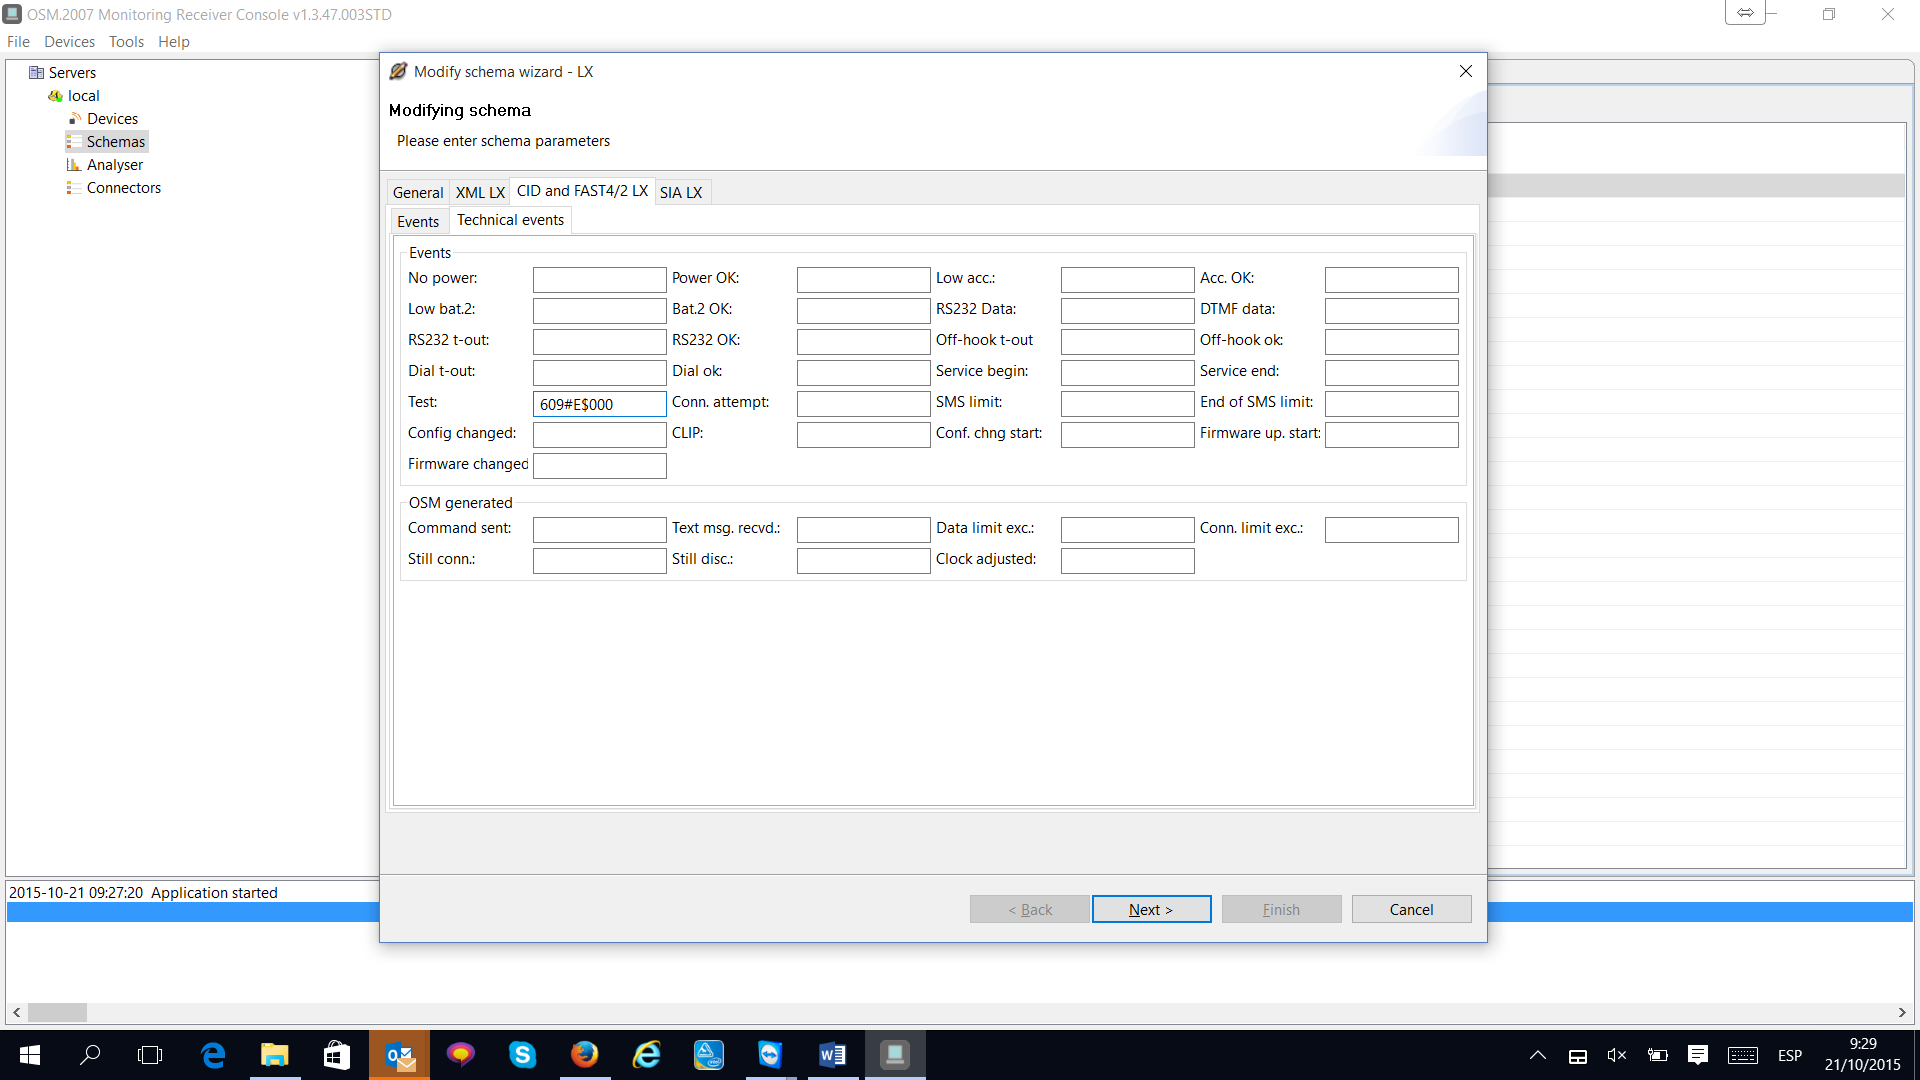Screen dimensions: 1920x1080
Task: Open Firefox from the taskbar
Action: point(584,1055)
